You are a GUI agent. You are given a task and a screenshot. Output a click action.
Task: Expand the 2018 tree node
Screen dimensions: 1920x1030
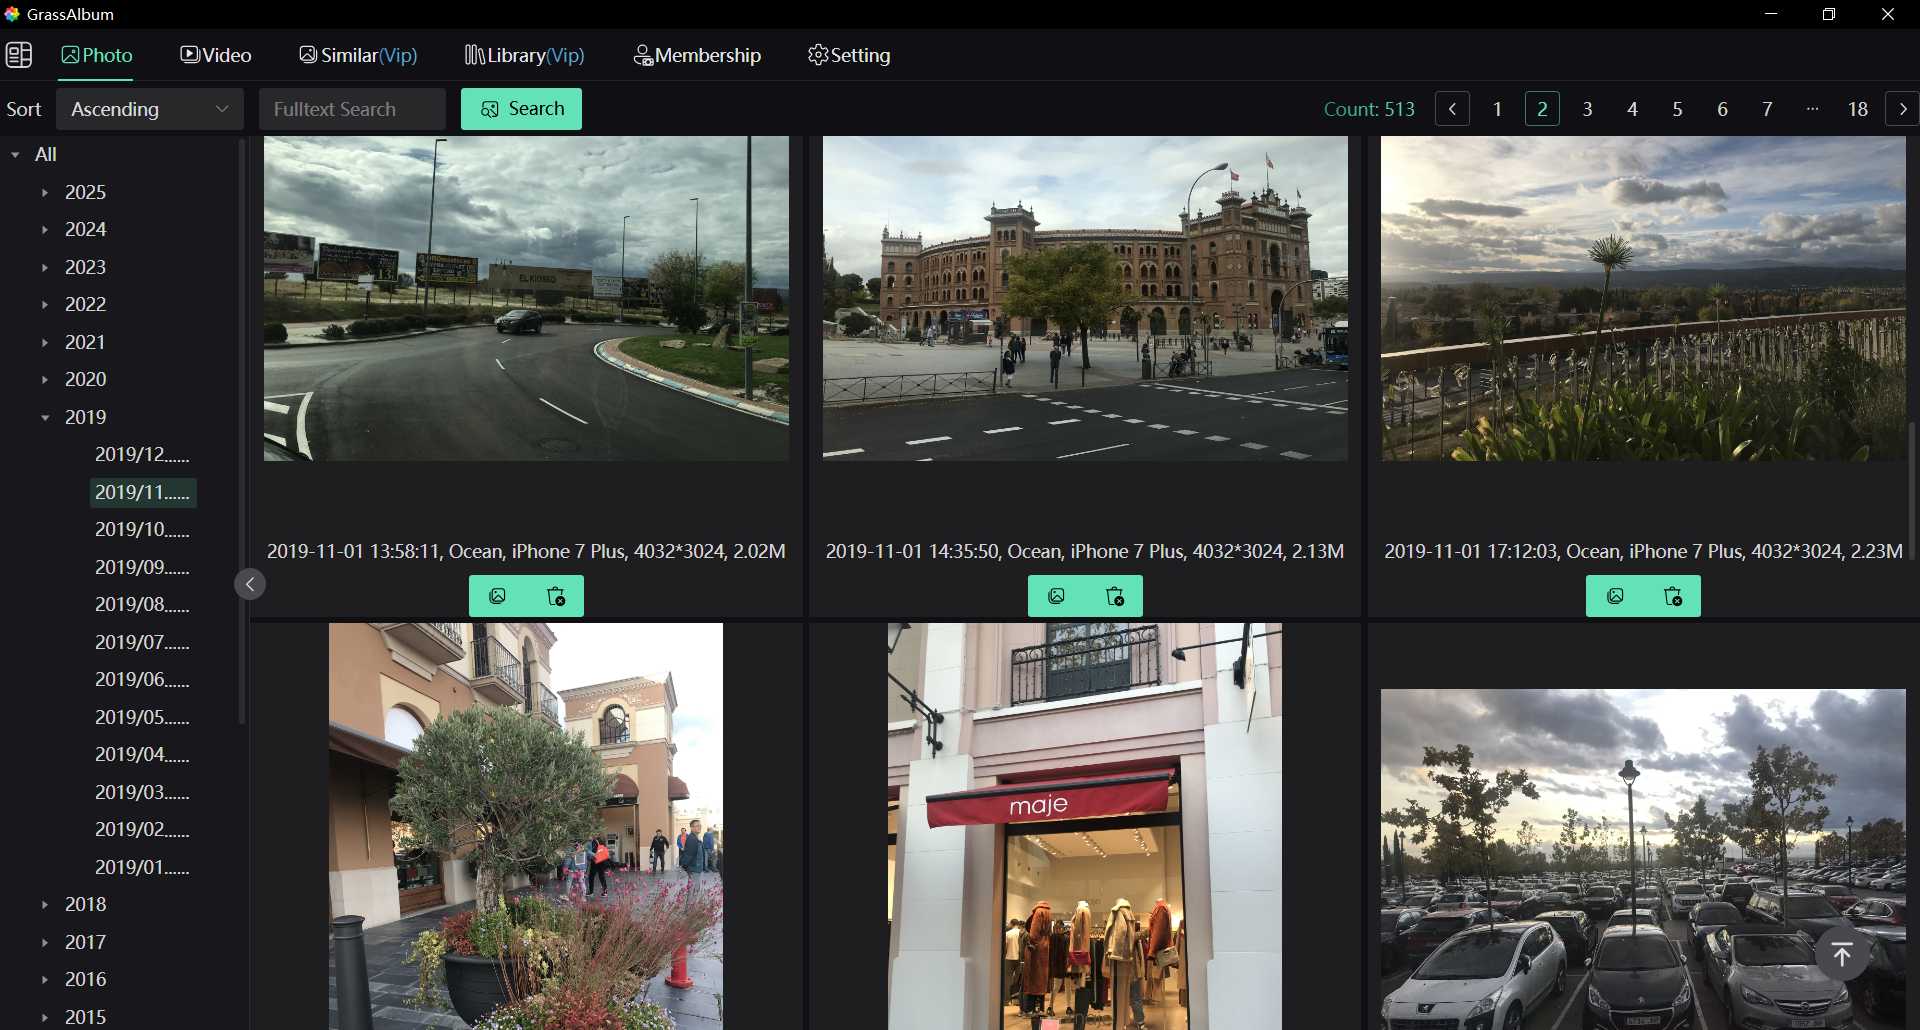[x=44, y=904]
